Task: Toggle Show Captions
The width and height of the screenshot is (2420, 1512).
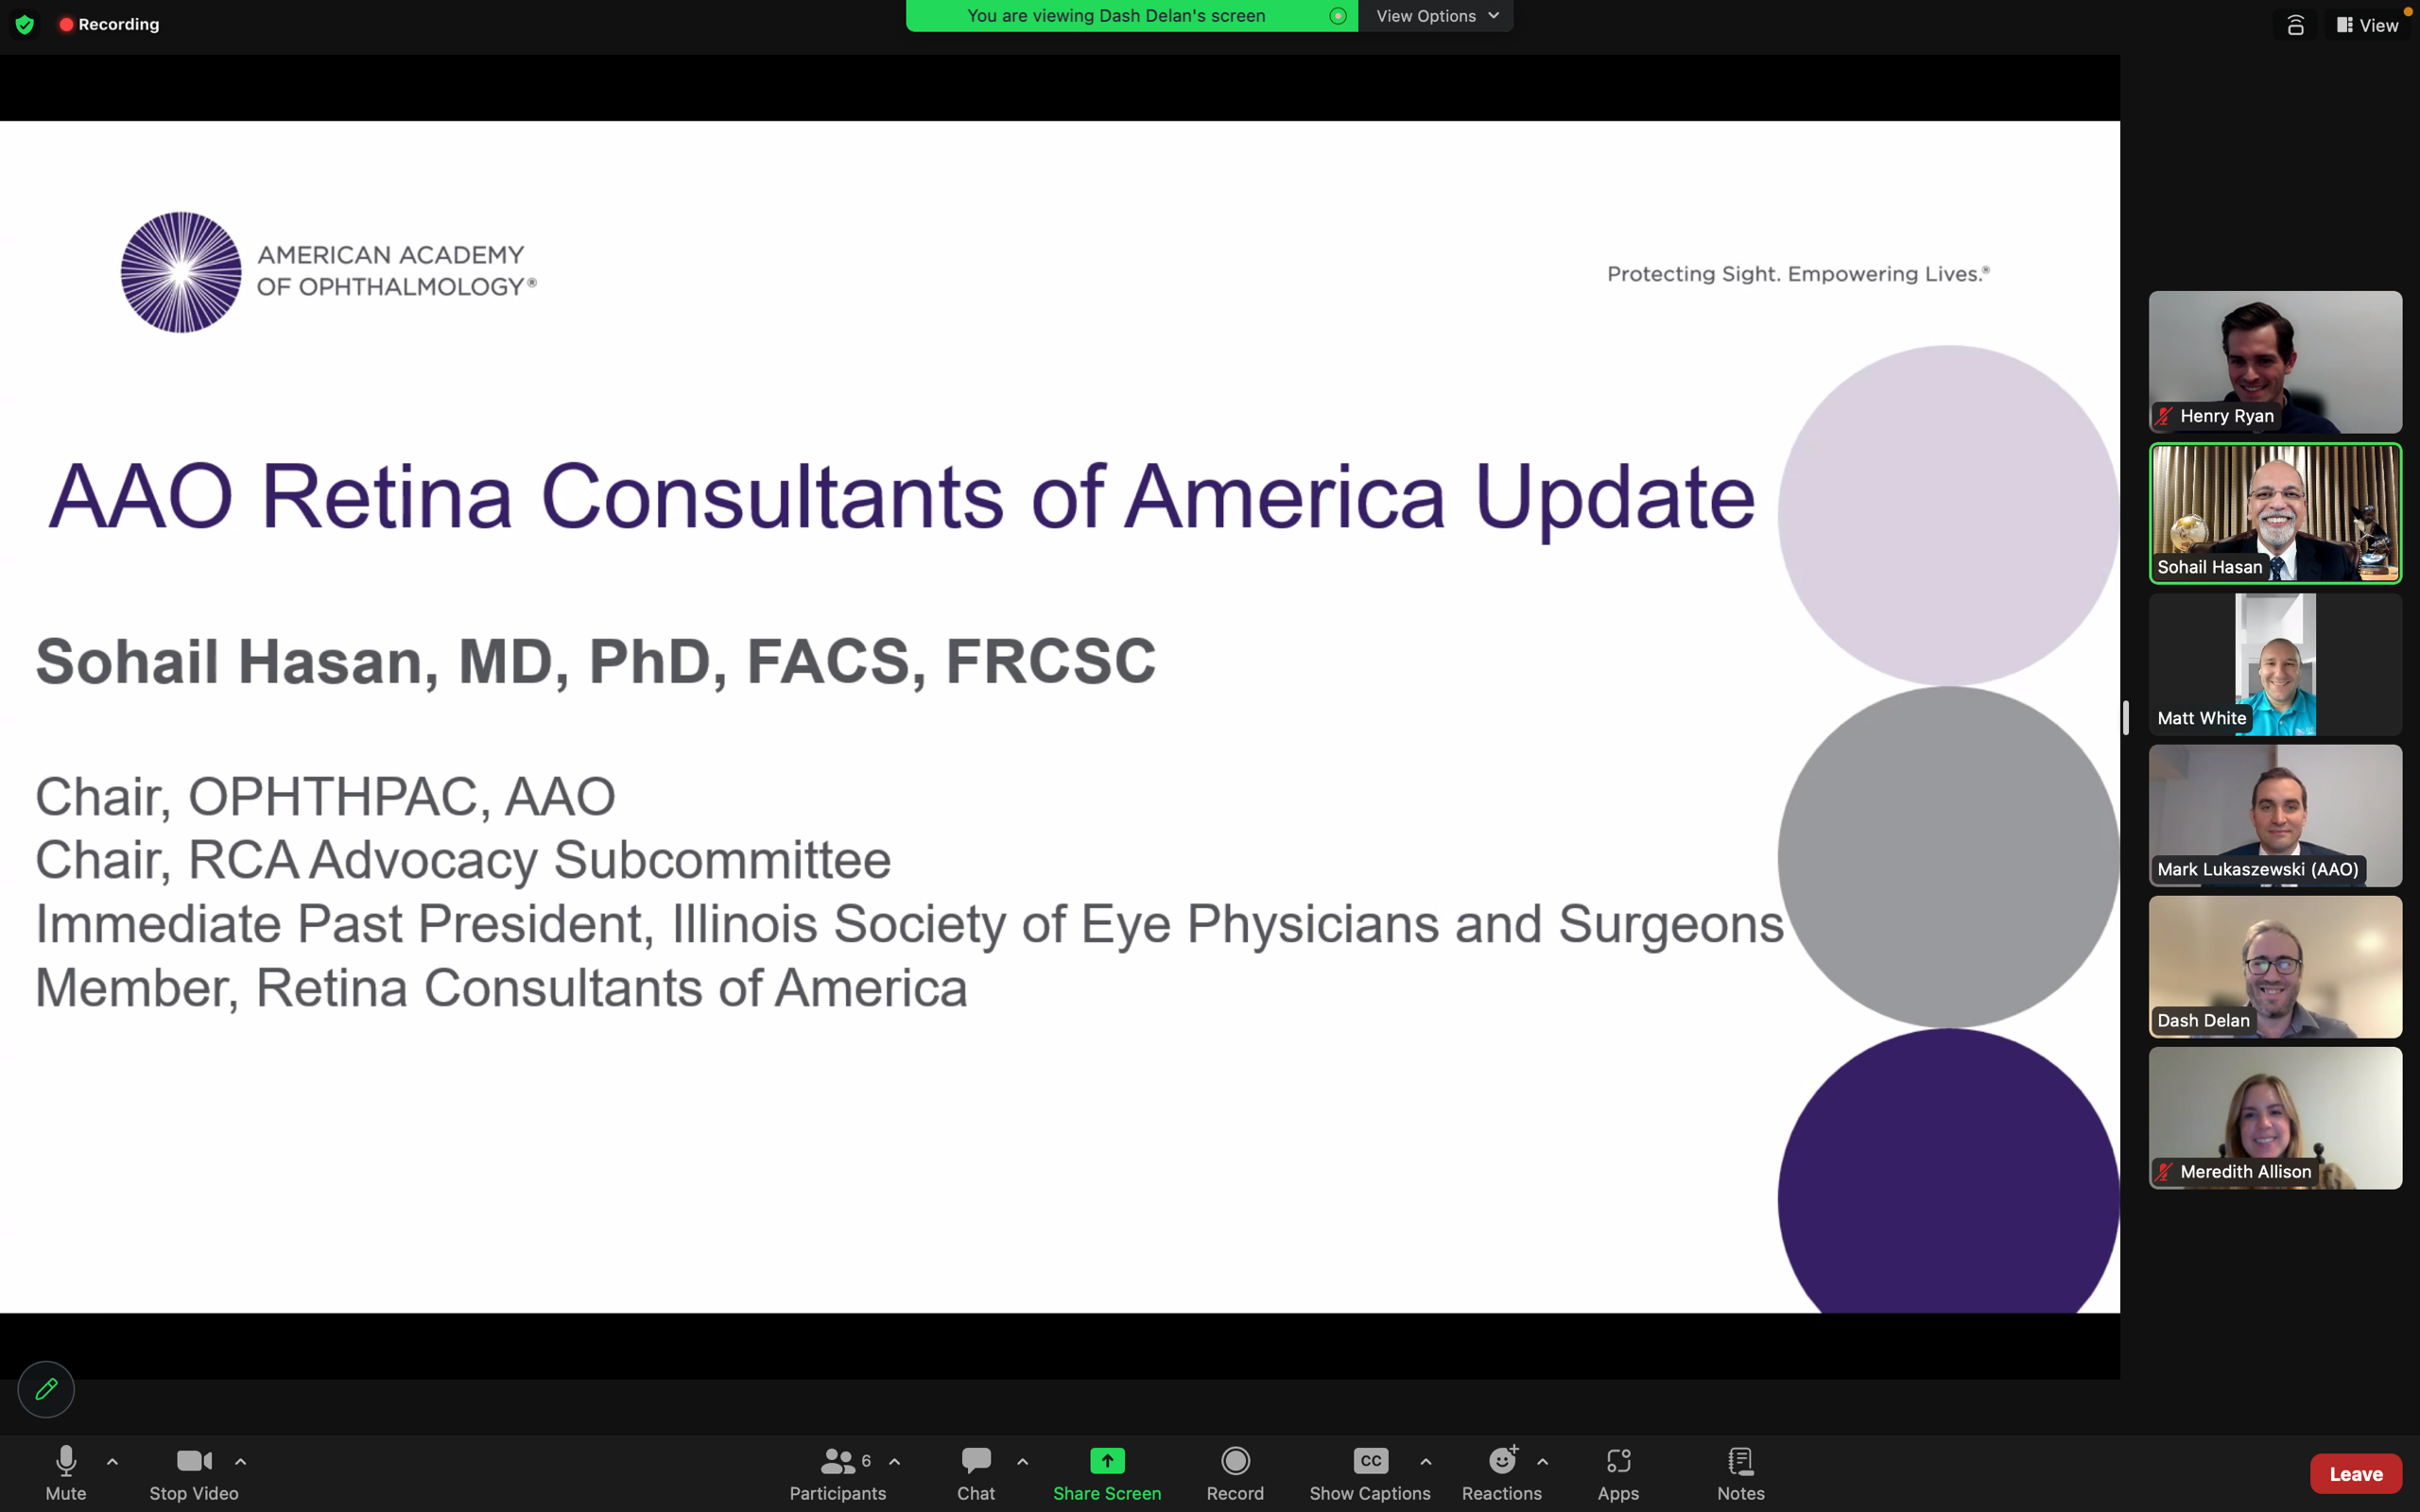Action: point(1370,1473)
